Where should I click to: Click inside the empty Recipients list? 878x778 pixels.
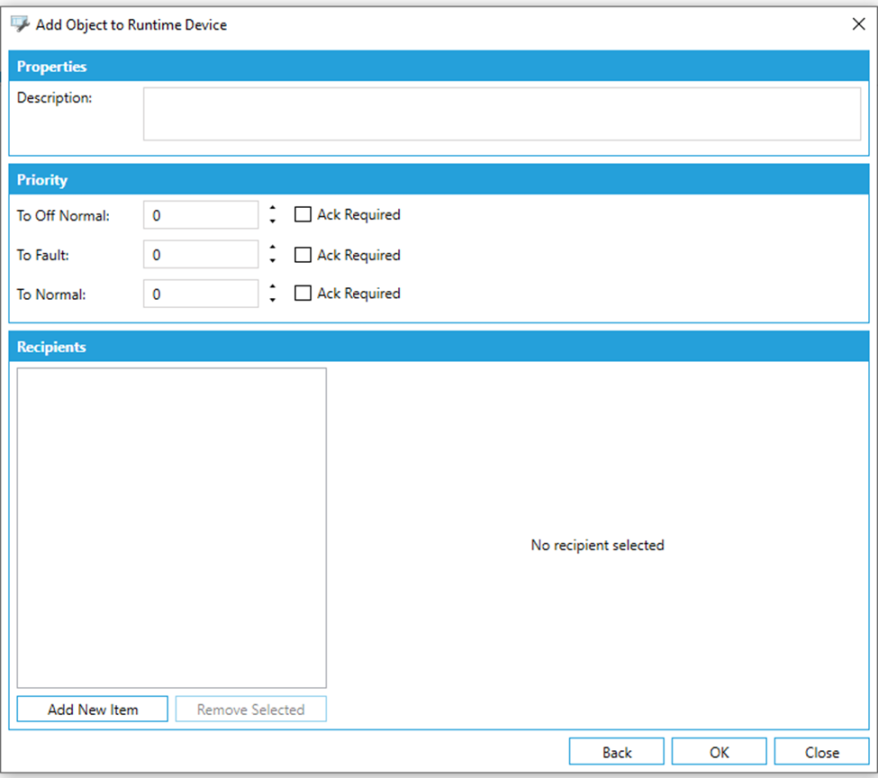(x=171, y=527)
